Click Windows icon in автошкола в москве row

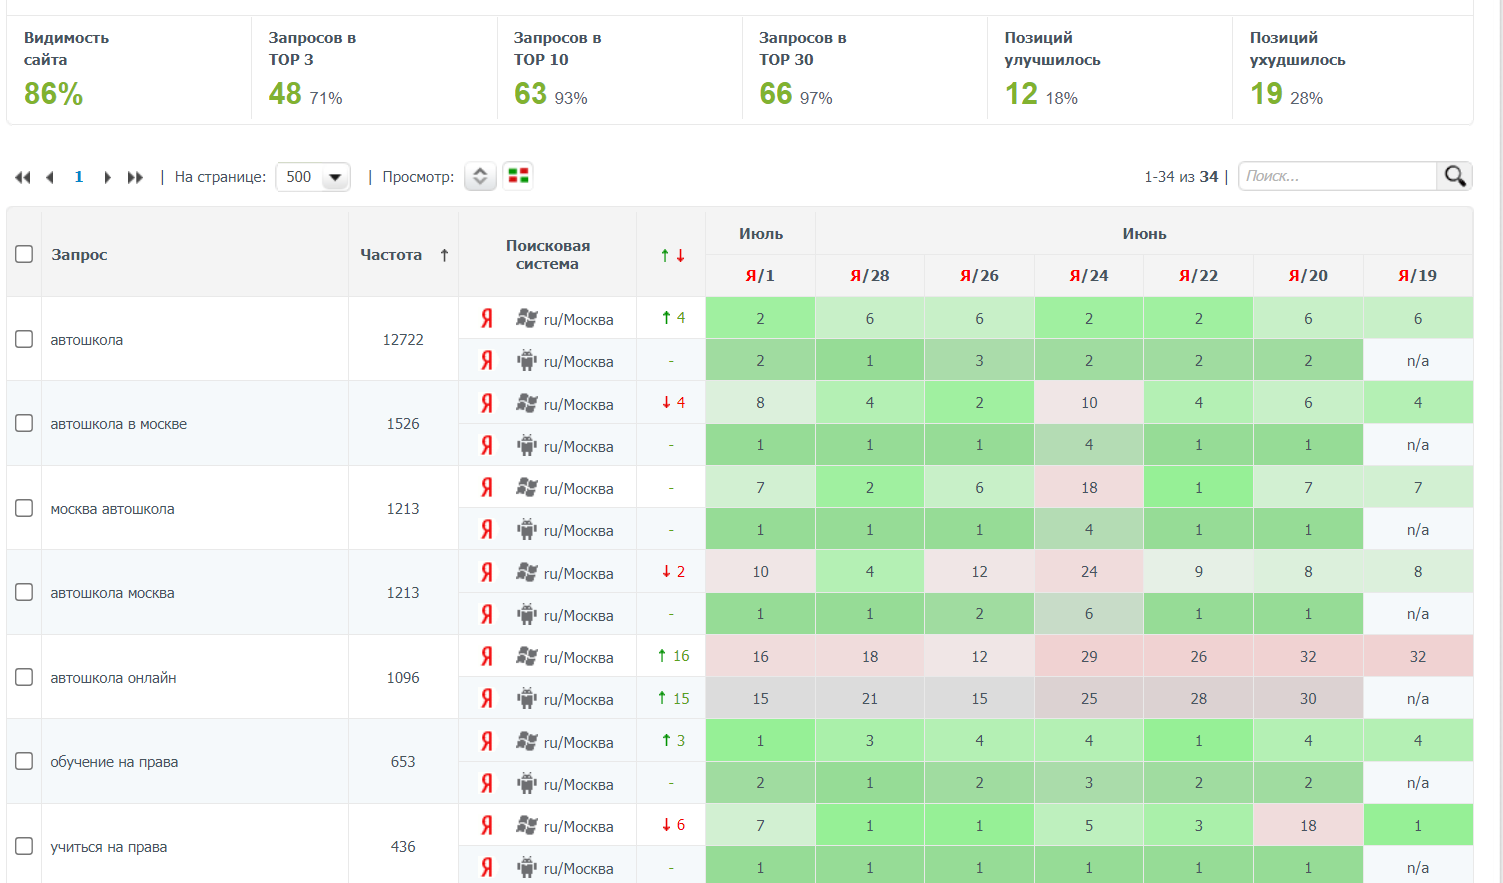(x=527, y=403)
